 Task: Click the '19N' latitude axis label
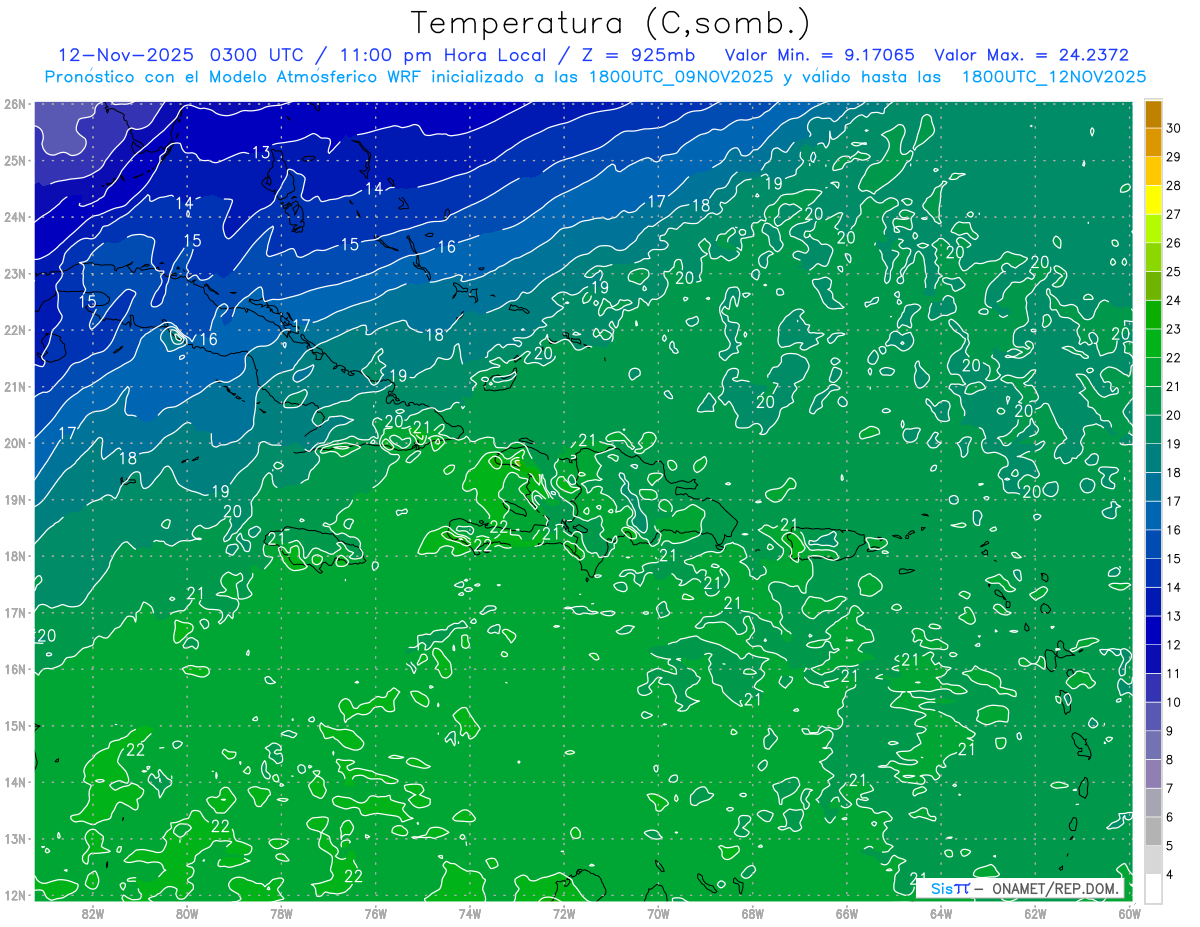pos(15,499)
